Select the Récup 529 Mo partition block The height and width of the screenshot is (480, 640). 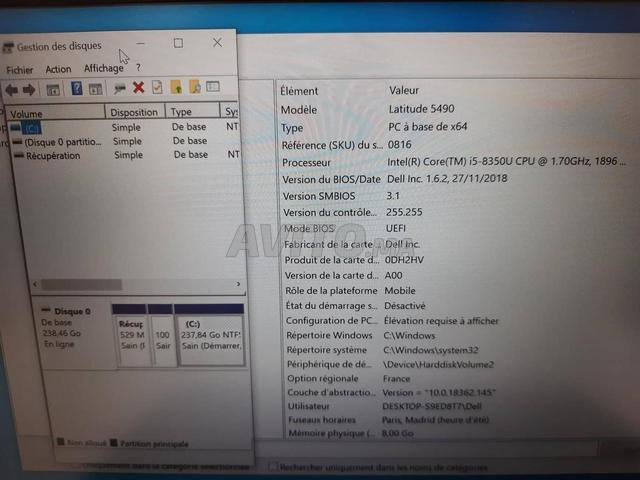[132, 335]
